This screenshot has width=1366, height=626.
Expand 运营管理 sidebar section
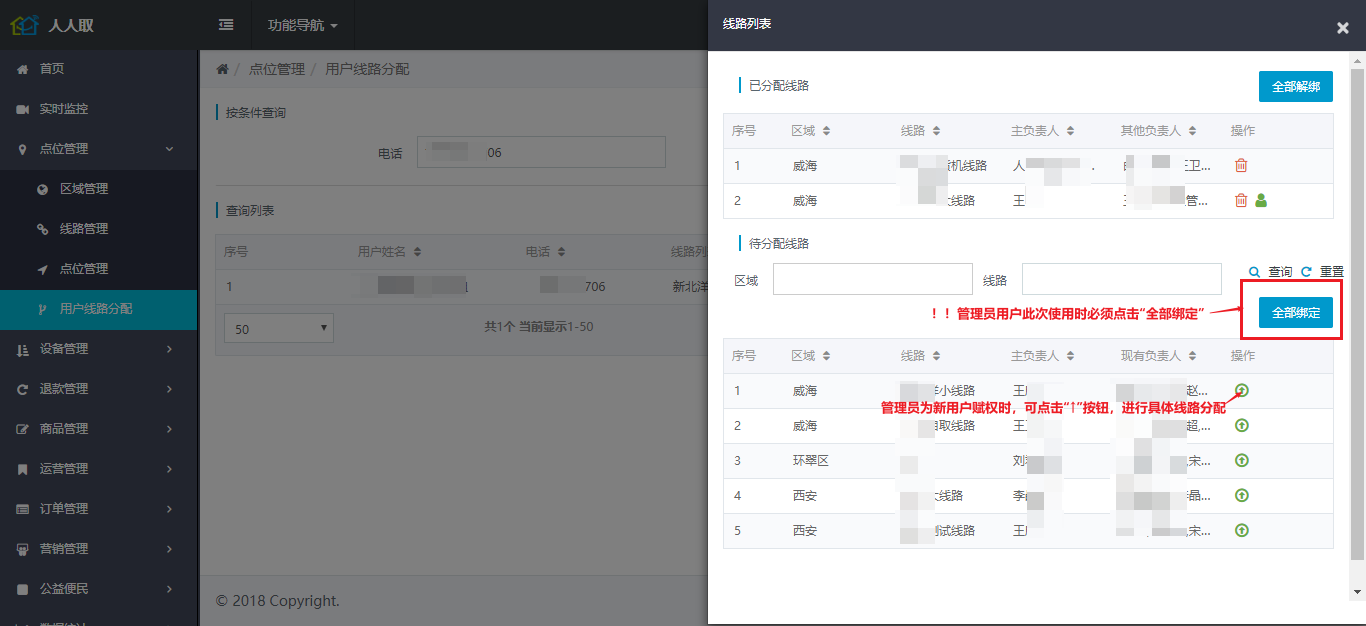tap(100, 469)
